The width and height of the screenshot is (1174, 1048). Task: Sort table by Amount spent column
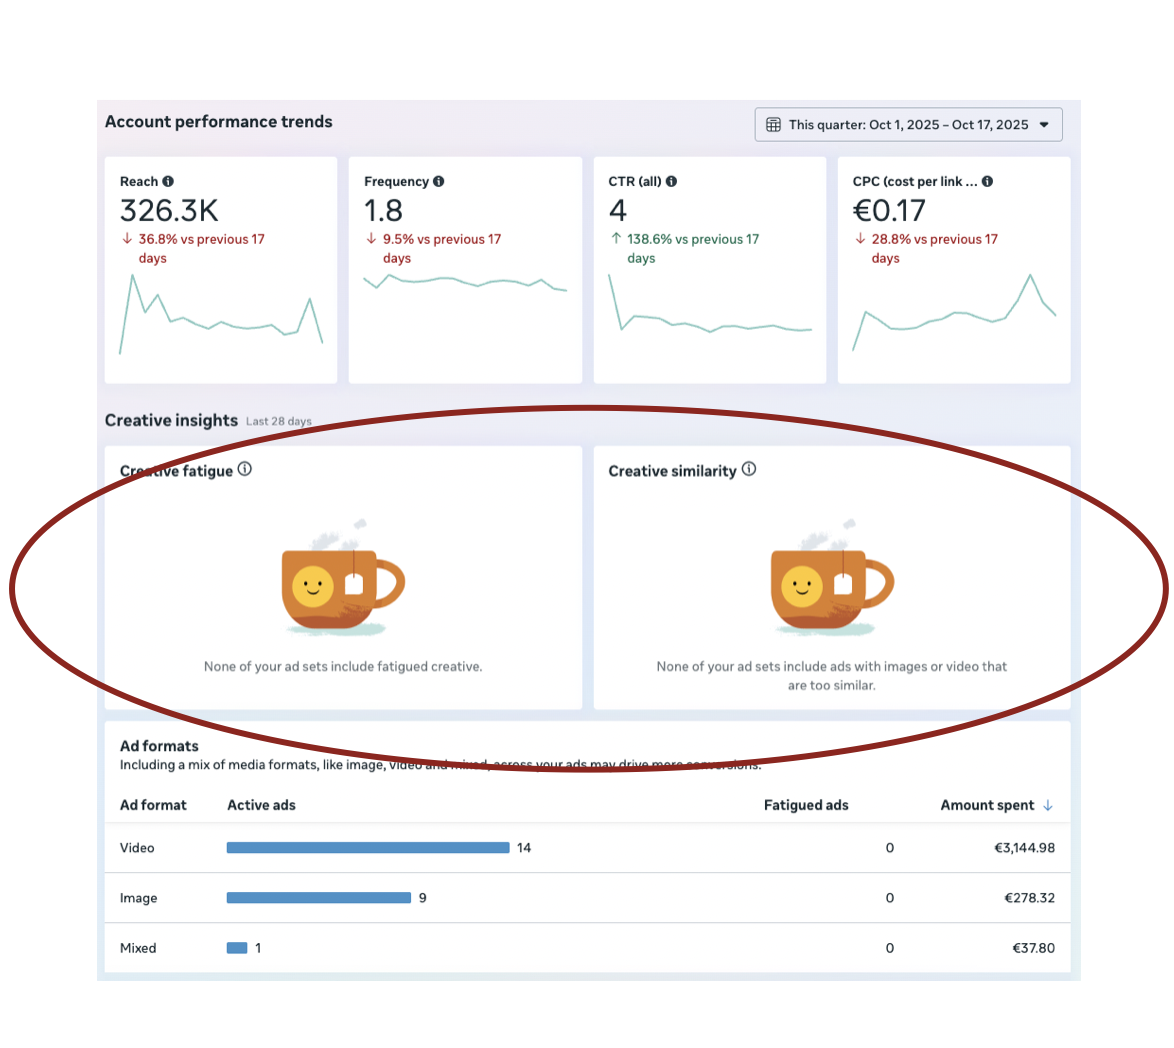987,805
